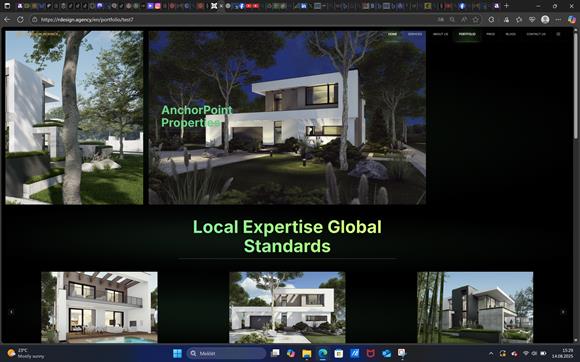Open the browser Settings and more menu
Screen dimensions: 580x362
pos(558,20)
